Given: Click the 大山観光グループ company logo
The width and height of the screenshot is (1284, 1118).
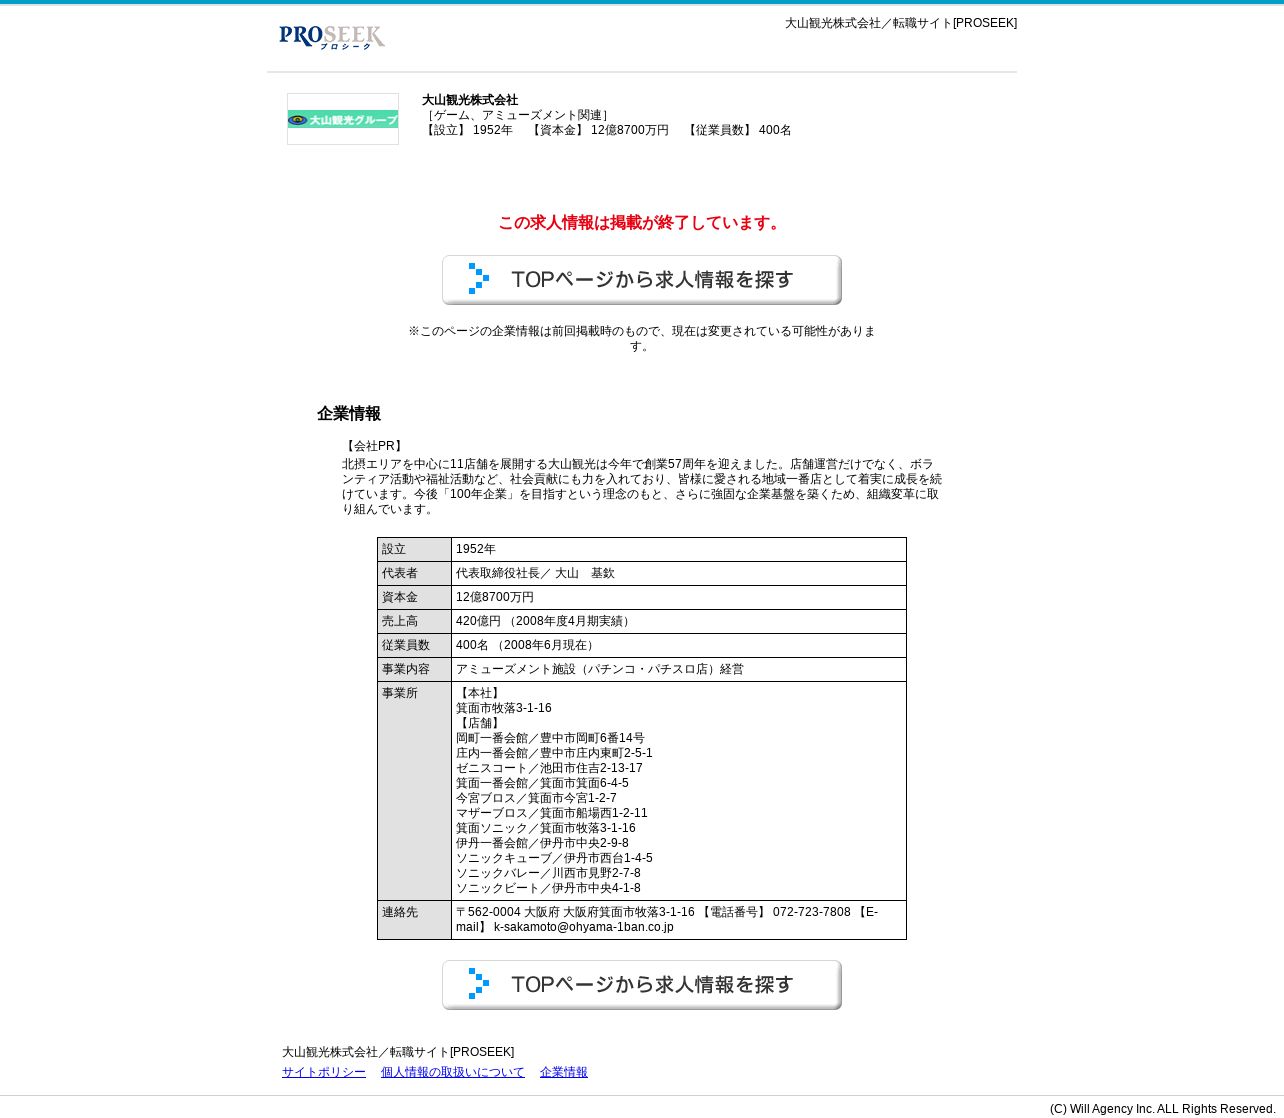Looking at the screenshot, I should (x=343, y=119).
